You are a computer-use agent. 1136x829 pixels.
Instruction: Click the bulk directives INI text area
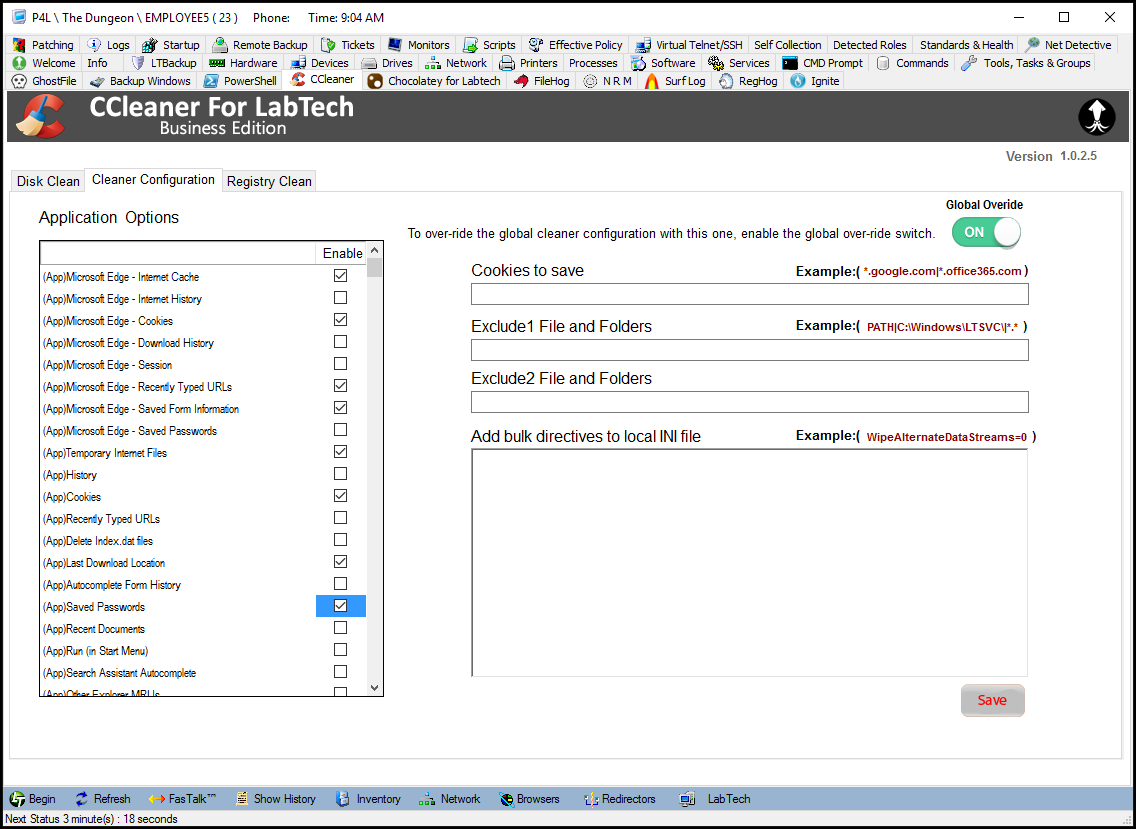(749, 562)
